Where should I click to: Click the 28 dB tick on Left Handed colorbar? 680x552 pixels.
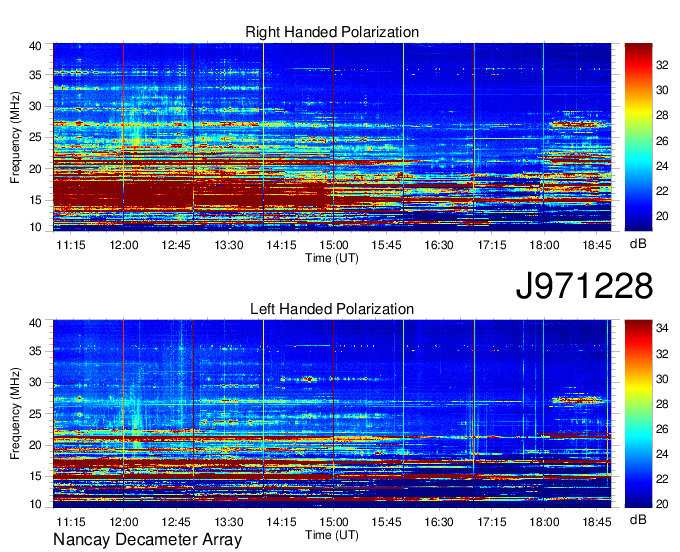click(662, 404)
